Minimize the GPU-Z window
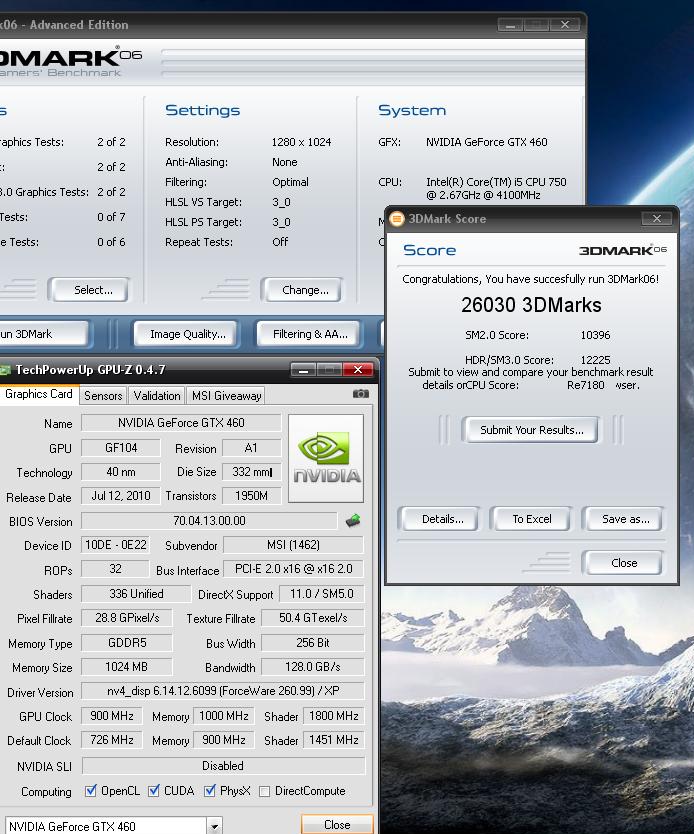 304,370
